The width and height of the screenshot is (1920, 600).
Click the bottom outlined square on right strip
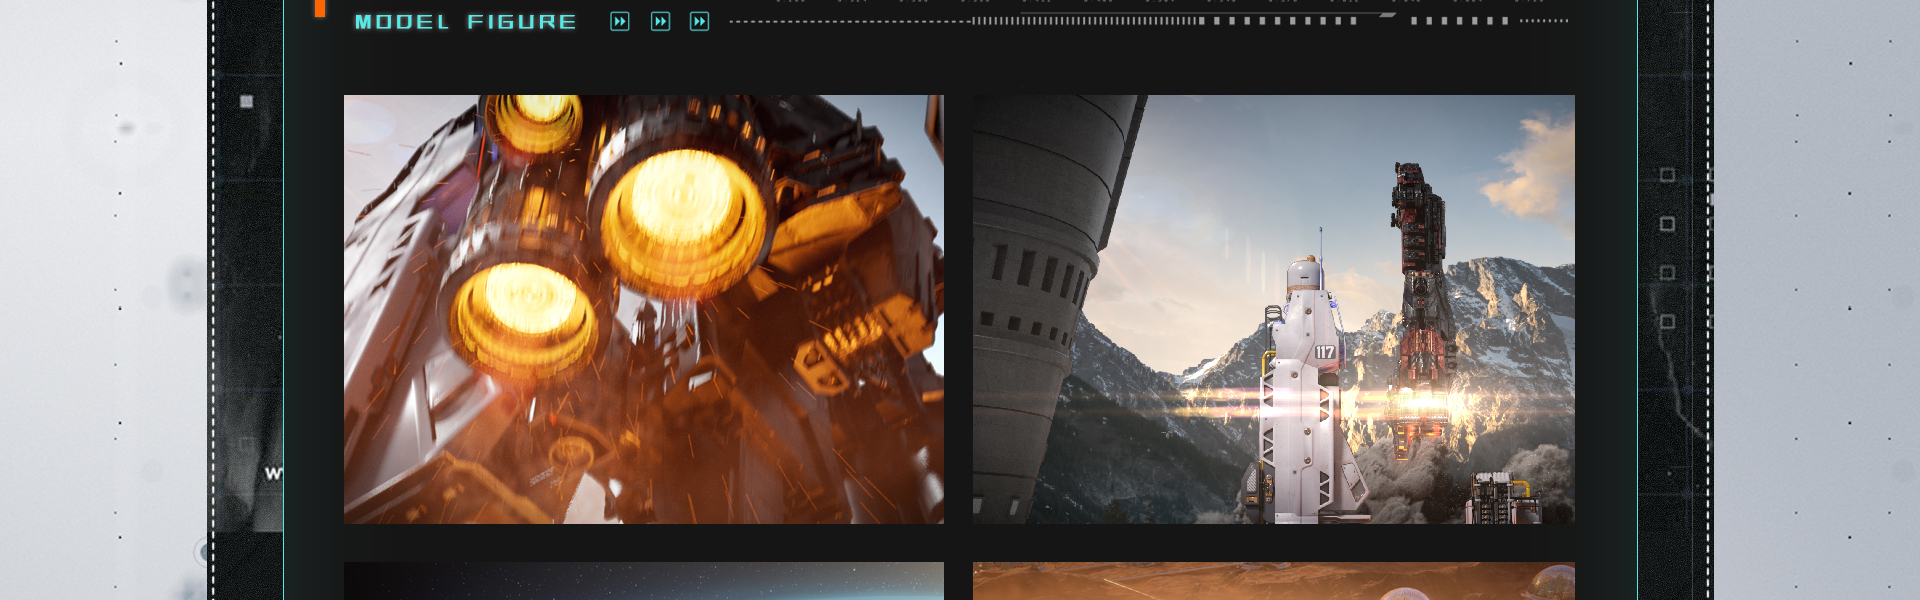tap(1667, 322)
